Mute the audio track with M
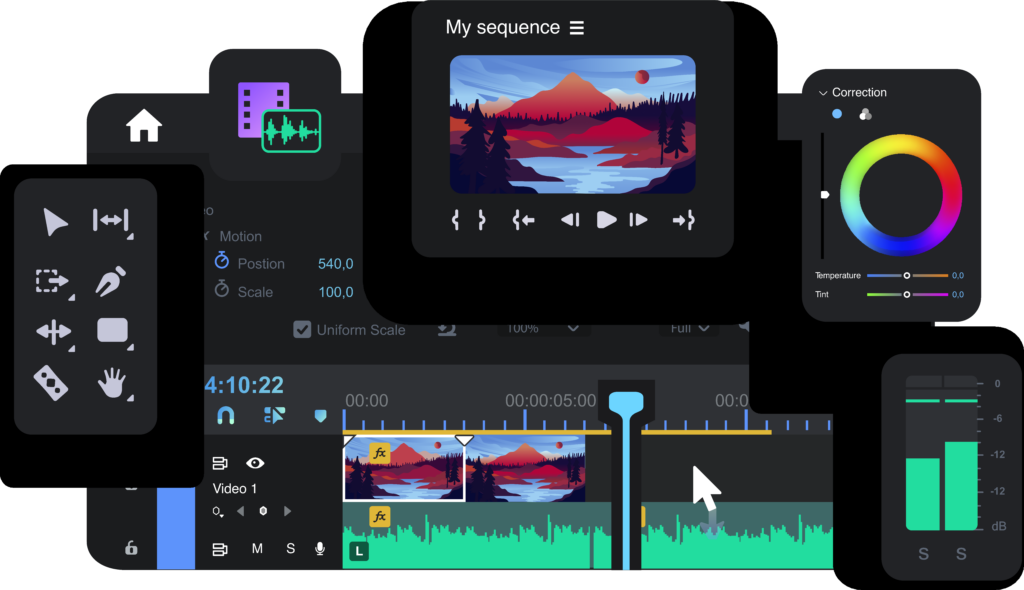The height and width of the screenshot is (590, 1024). pos(257,549)
